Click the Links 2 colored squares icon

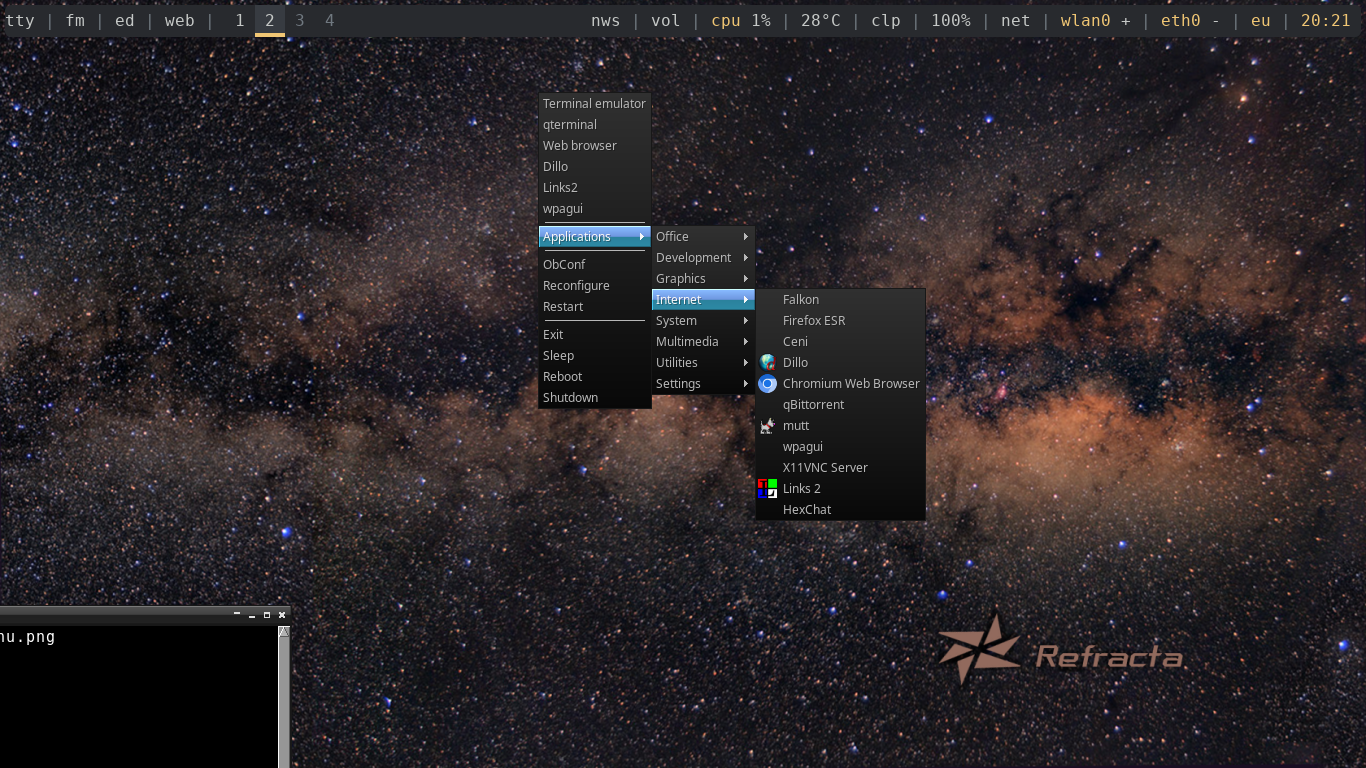[x=767, y=488]
